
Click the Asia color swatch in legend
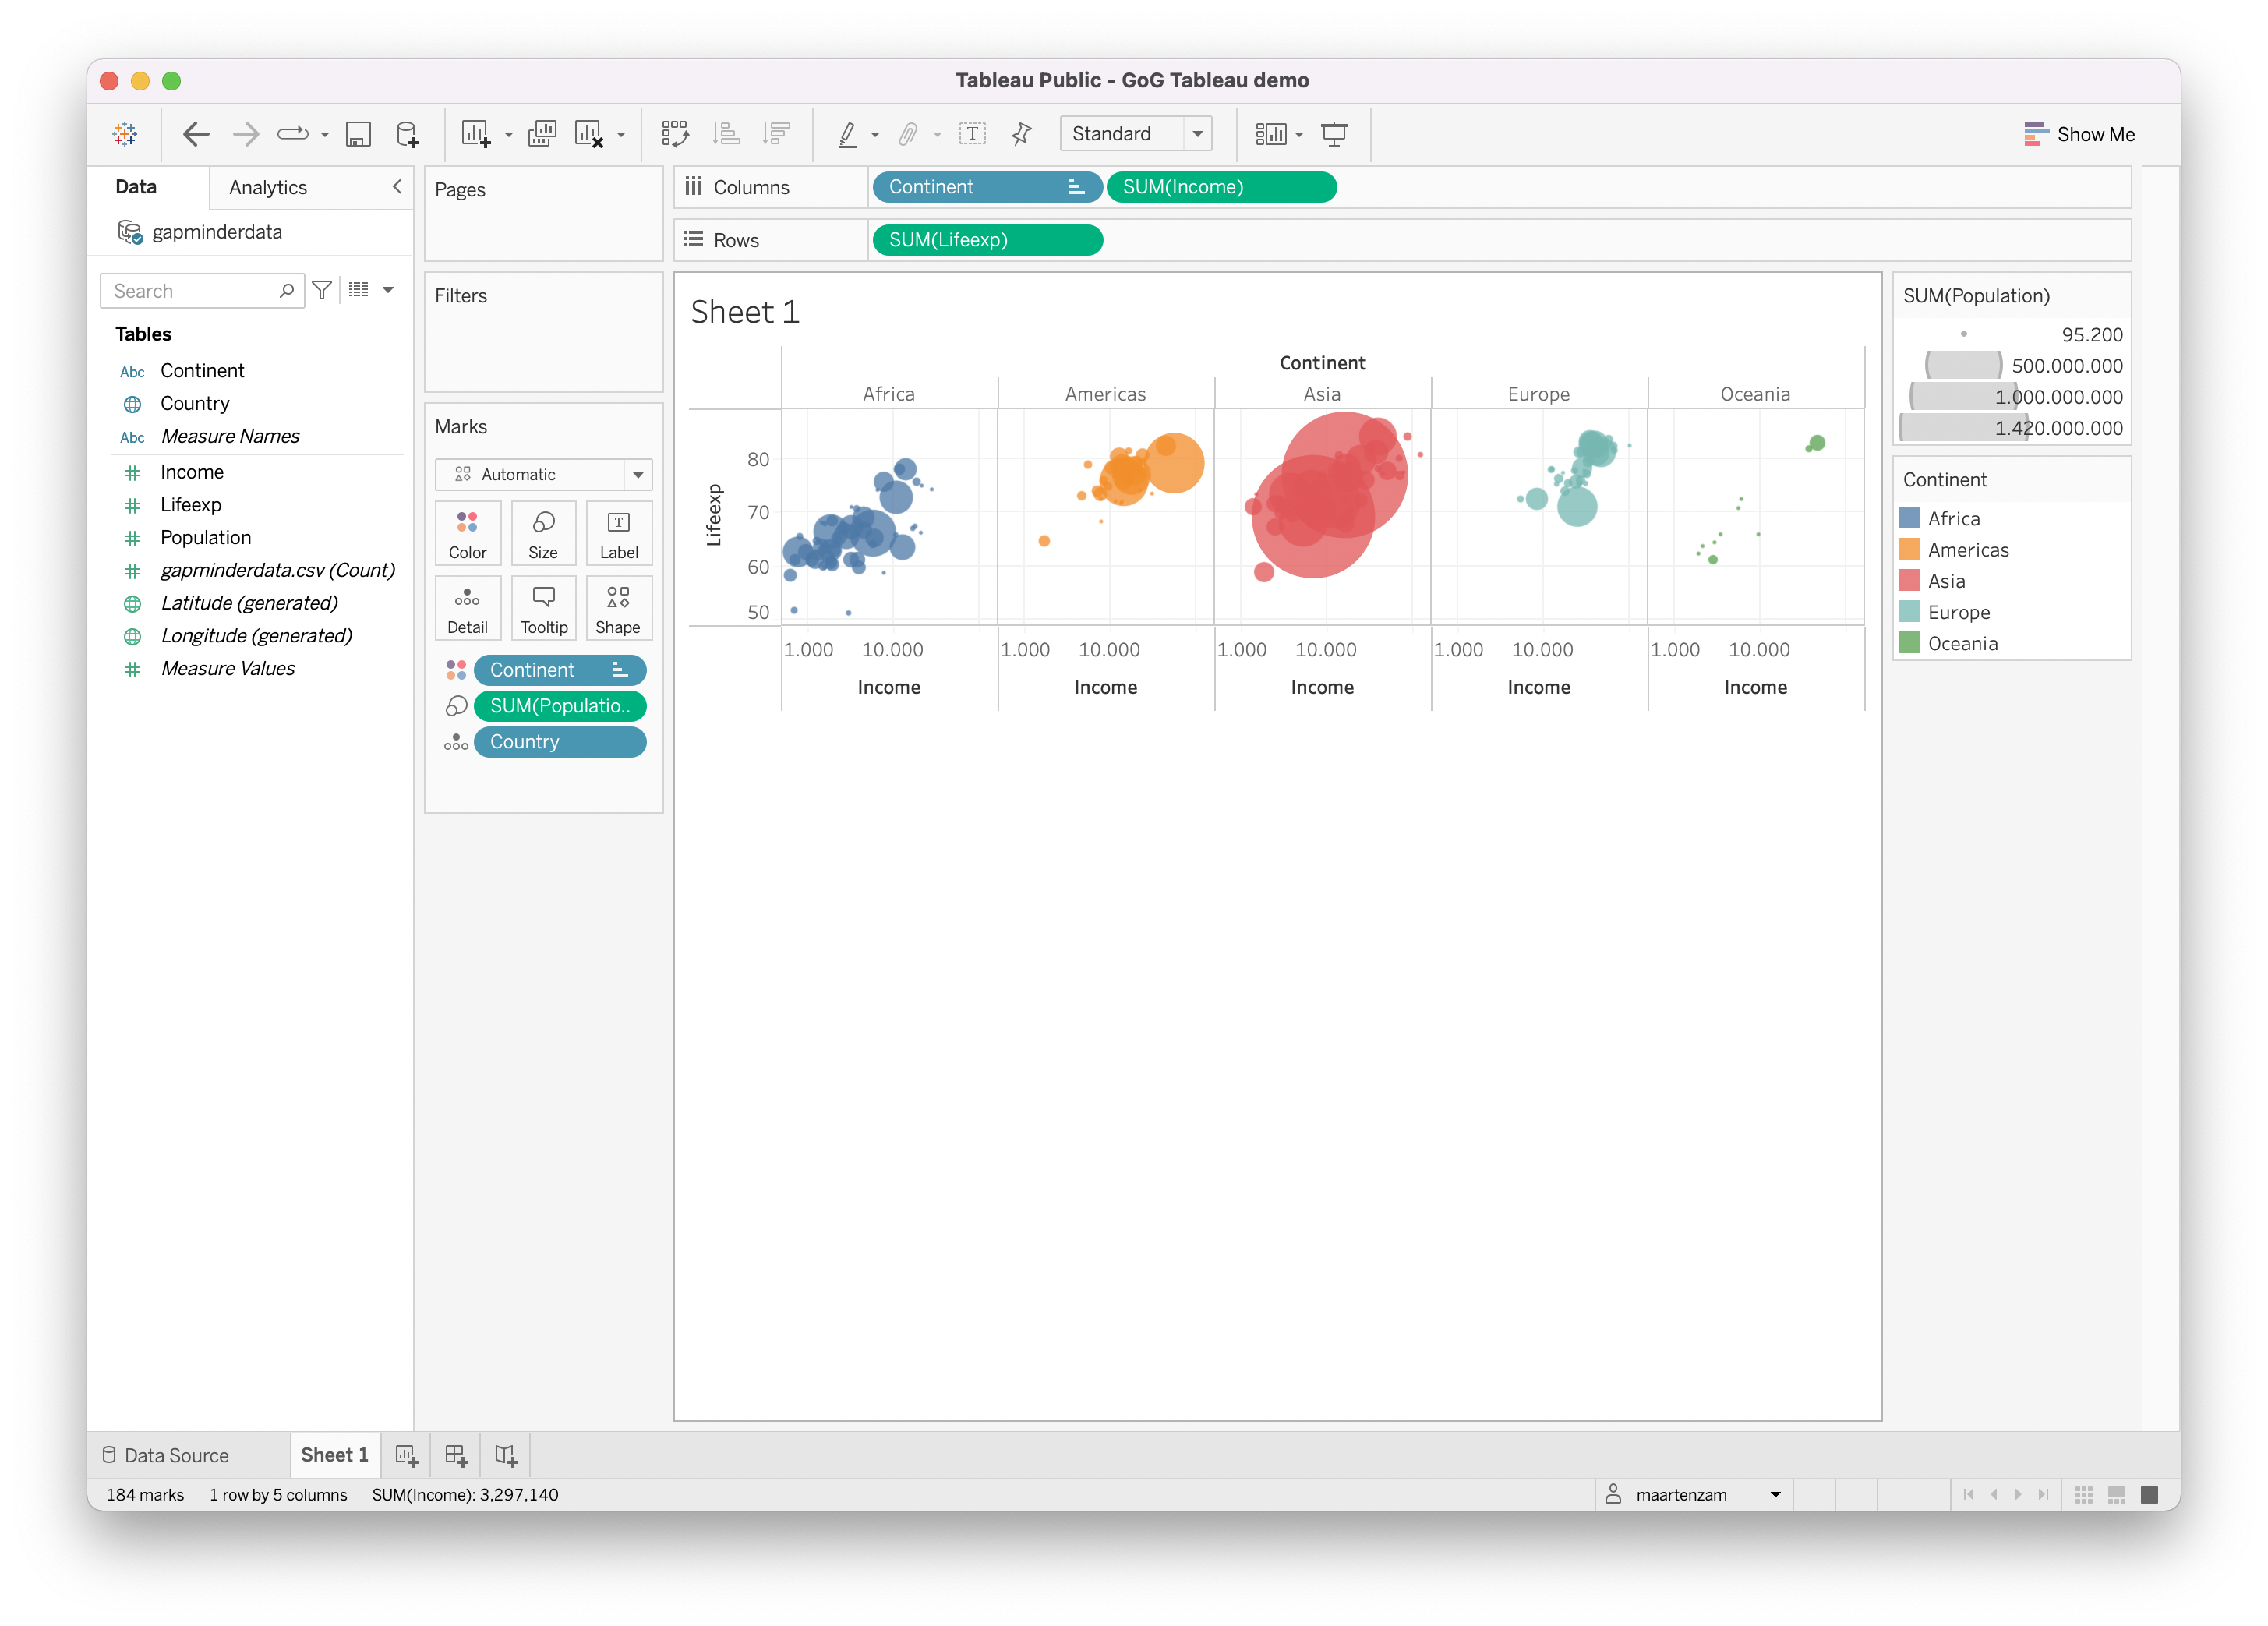tap(1909, 581)
